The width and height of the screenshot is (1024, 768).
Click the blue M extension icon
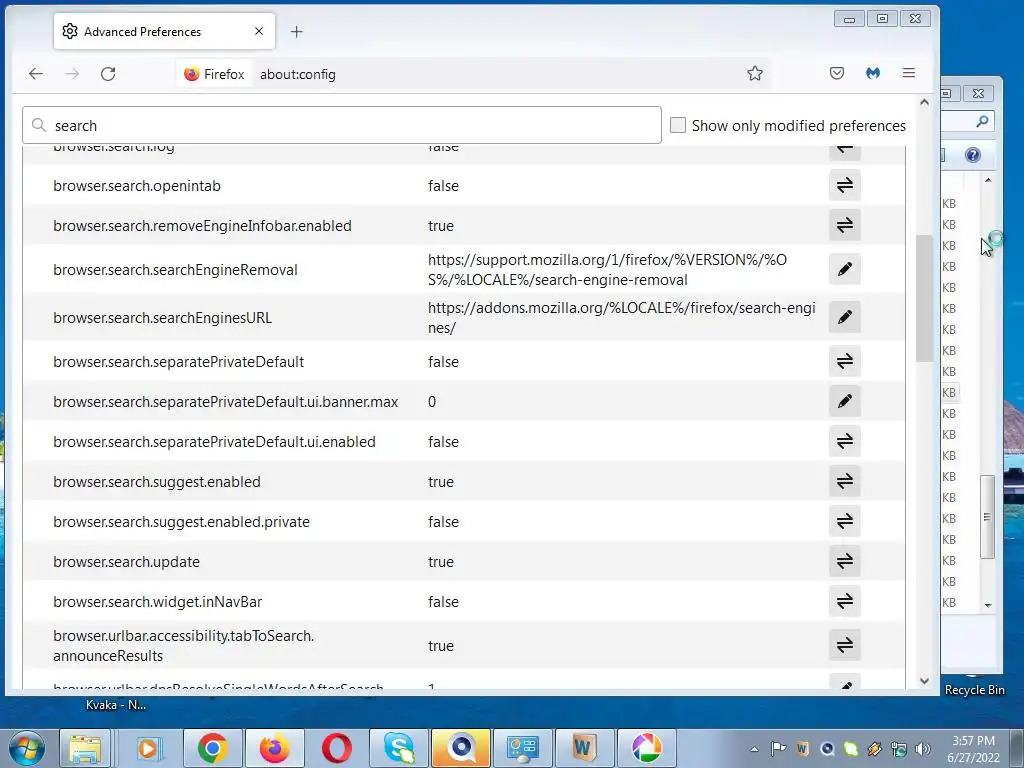pos(873,73)
